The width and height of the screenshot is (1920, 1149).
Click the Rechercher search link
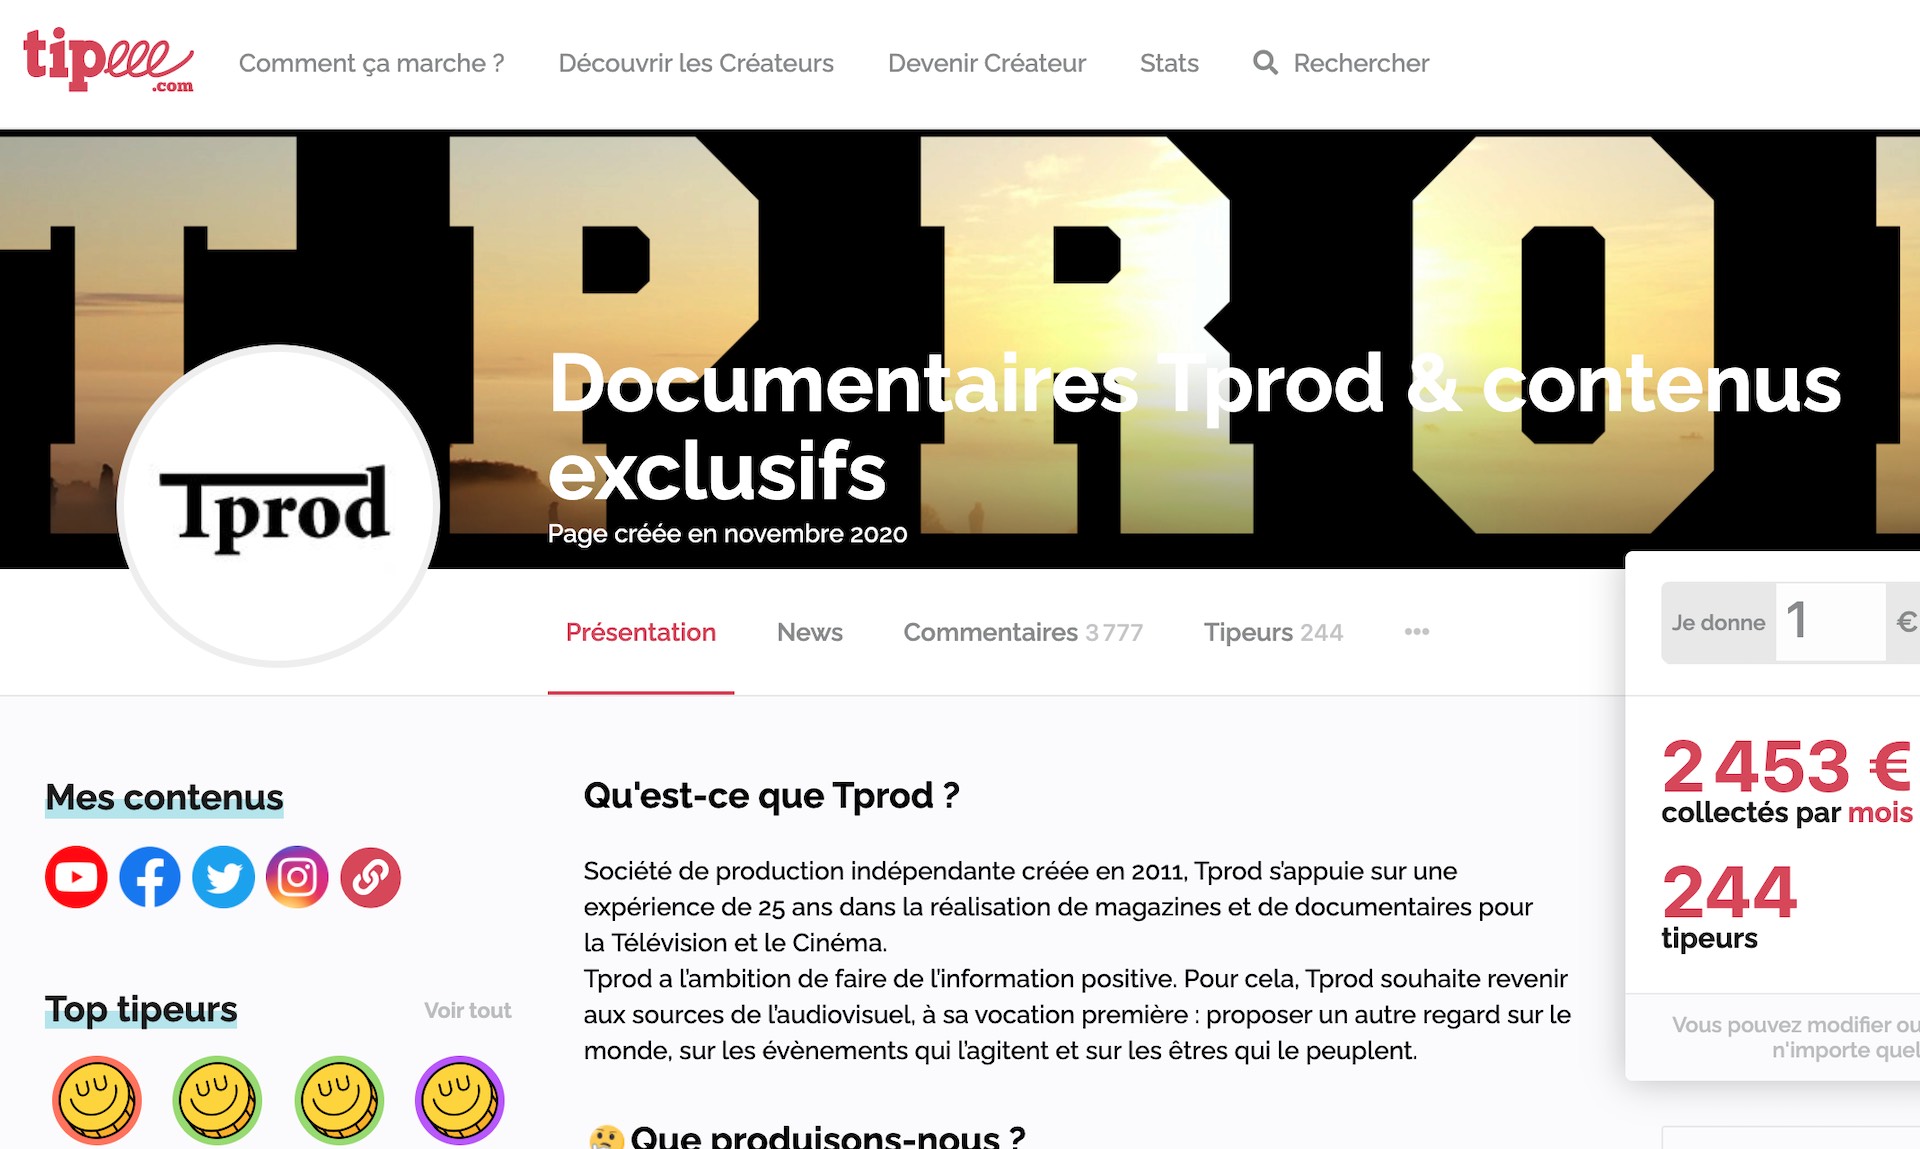click(1361, 63)
